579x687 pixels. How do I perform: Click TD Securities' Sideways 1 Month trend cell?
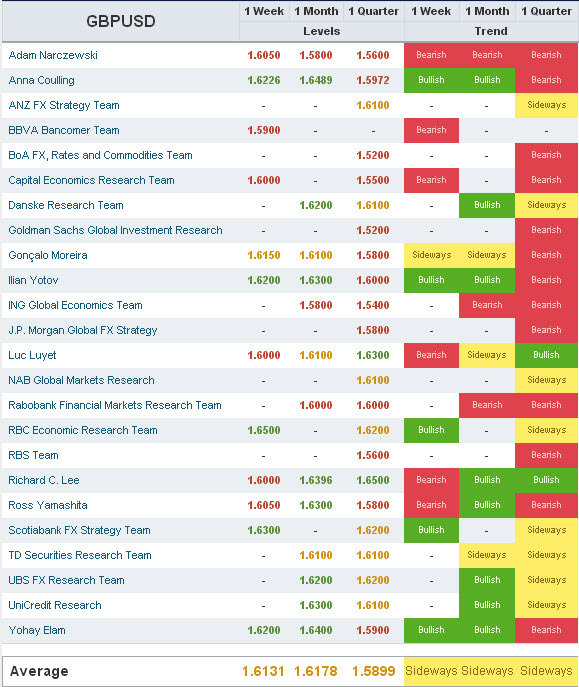pyautogui.click(x=487, y=555)
